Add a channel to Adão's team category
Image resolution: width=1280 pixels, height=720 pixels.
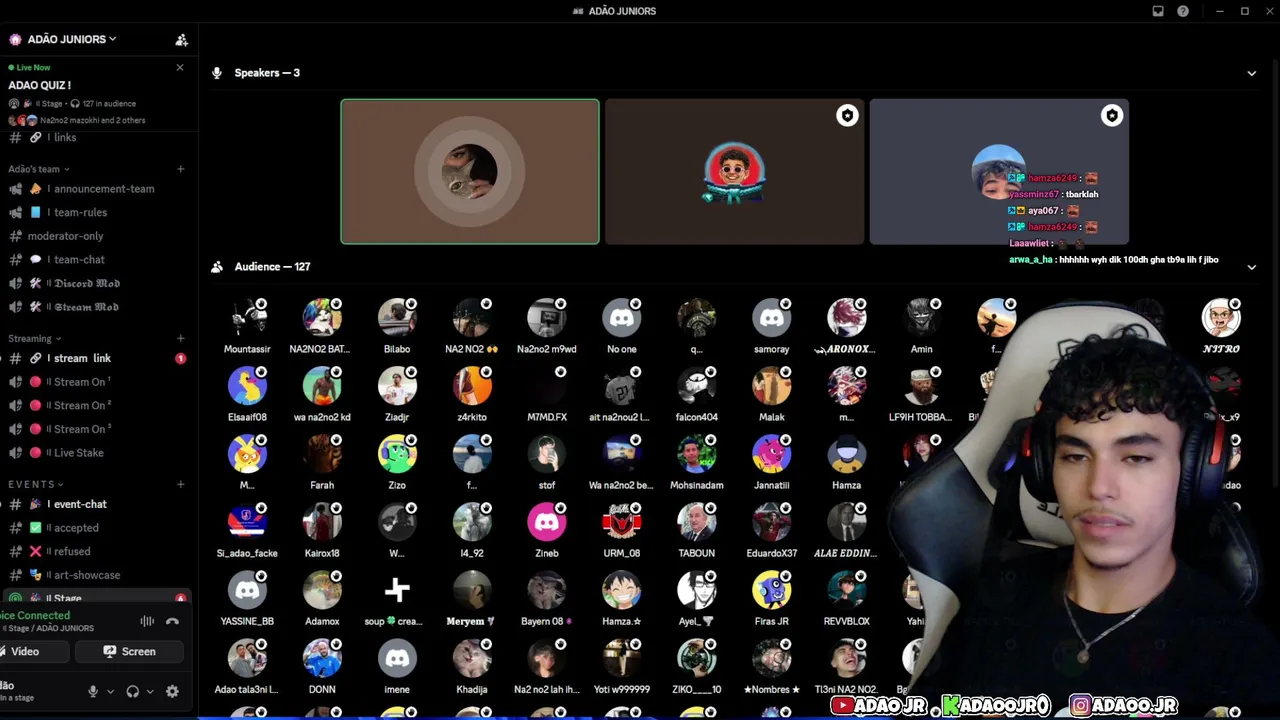[x=181, y=169]
